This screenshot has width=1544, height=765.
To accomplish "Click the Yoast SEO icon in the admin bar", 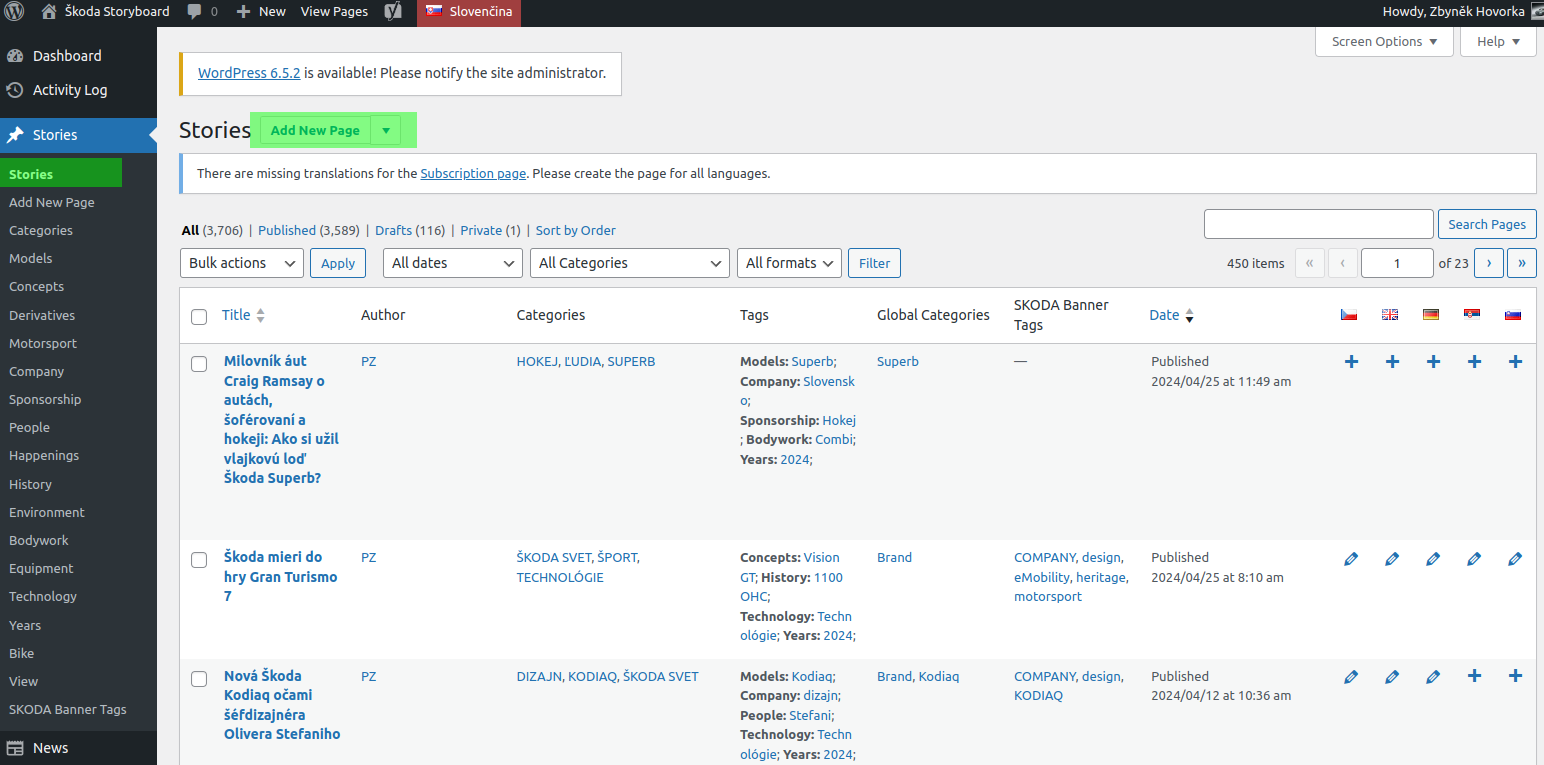I will pyautogui.click(x=394, y=12).
